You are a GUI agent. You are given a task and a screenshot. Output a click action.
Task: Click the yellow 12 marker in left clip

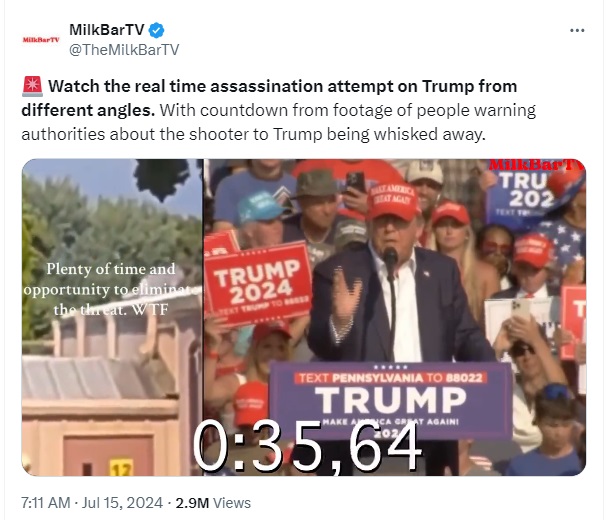121,467
